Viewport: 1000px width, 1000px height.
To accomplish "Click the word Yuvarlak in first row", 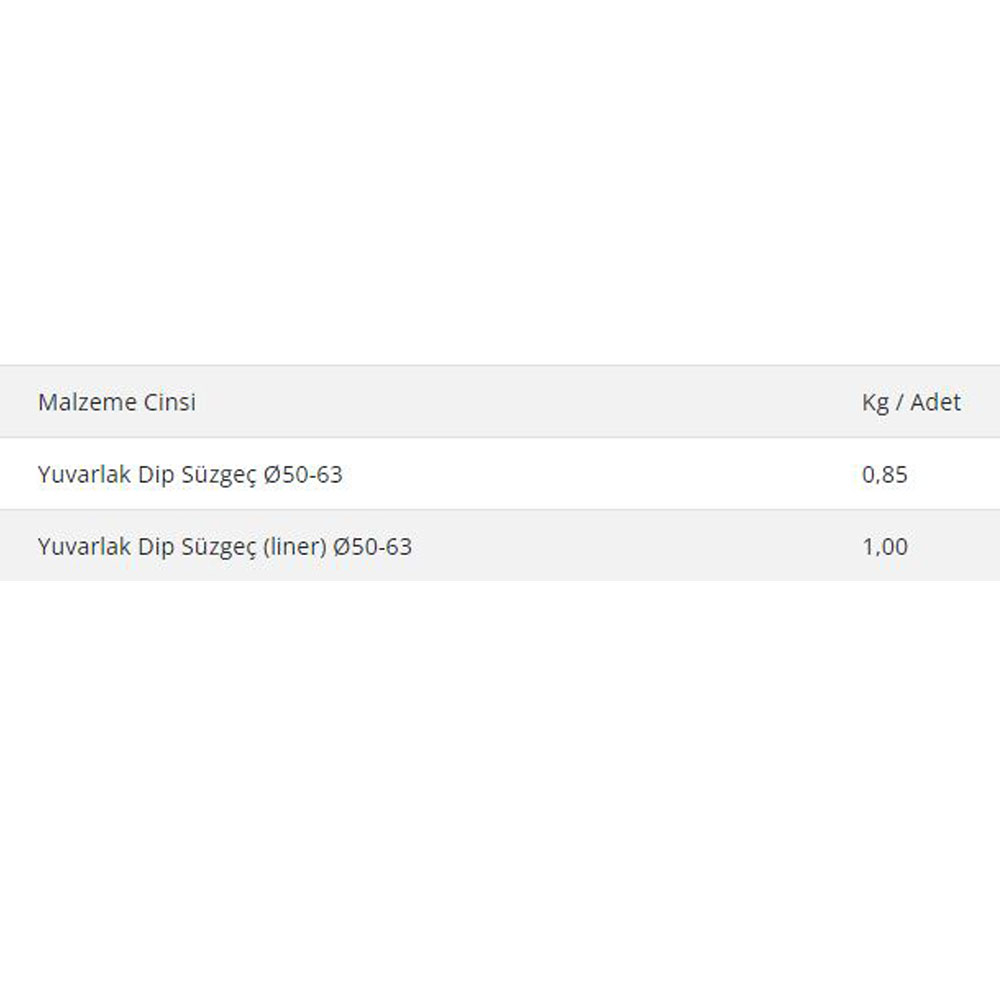I will 84,474.
